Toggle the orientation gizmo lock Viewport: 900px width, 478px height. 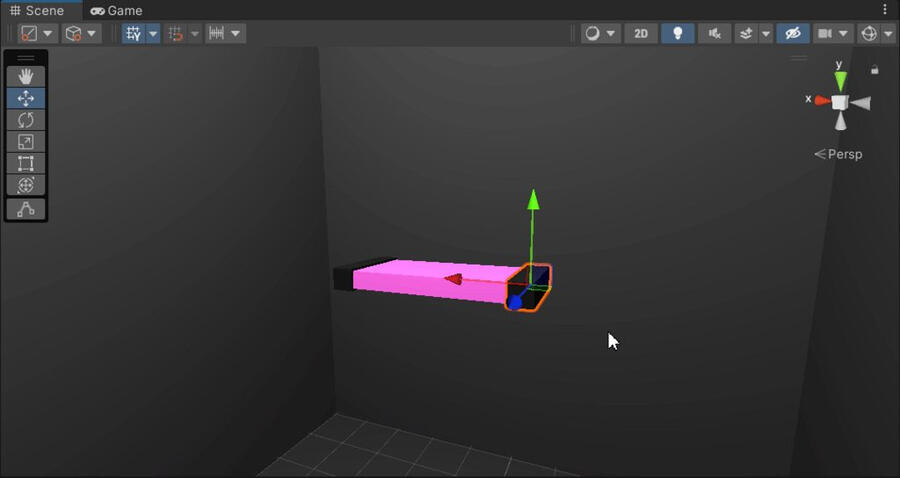(875, 70)
